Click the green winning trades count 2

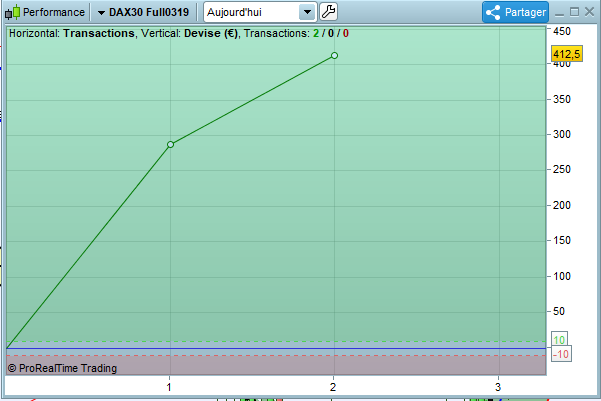pos(316,33)
